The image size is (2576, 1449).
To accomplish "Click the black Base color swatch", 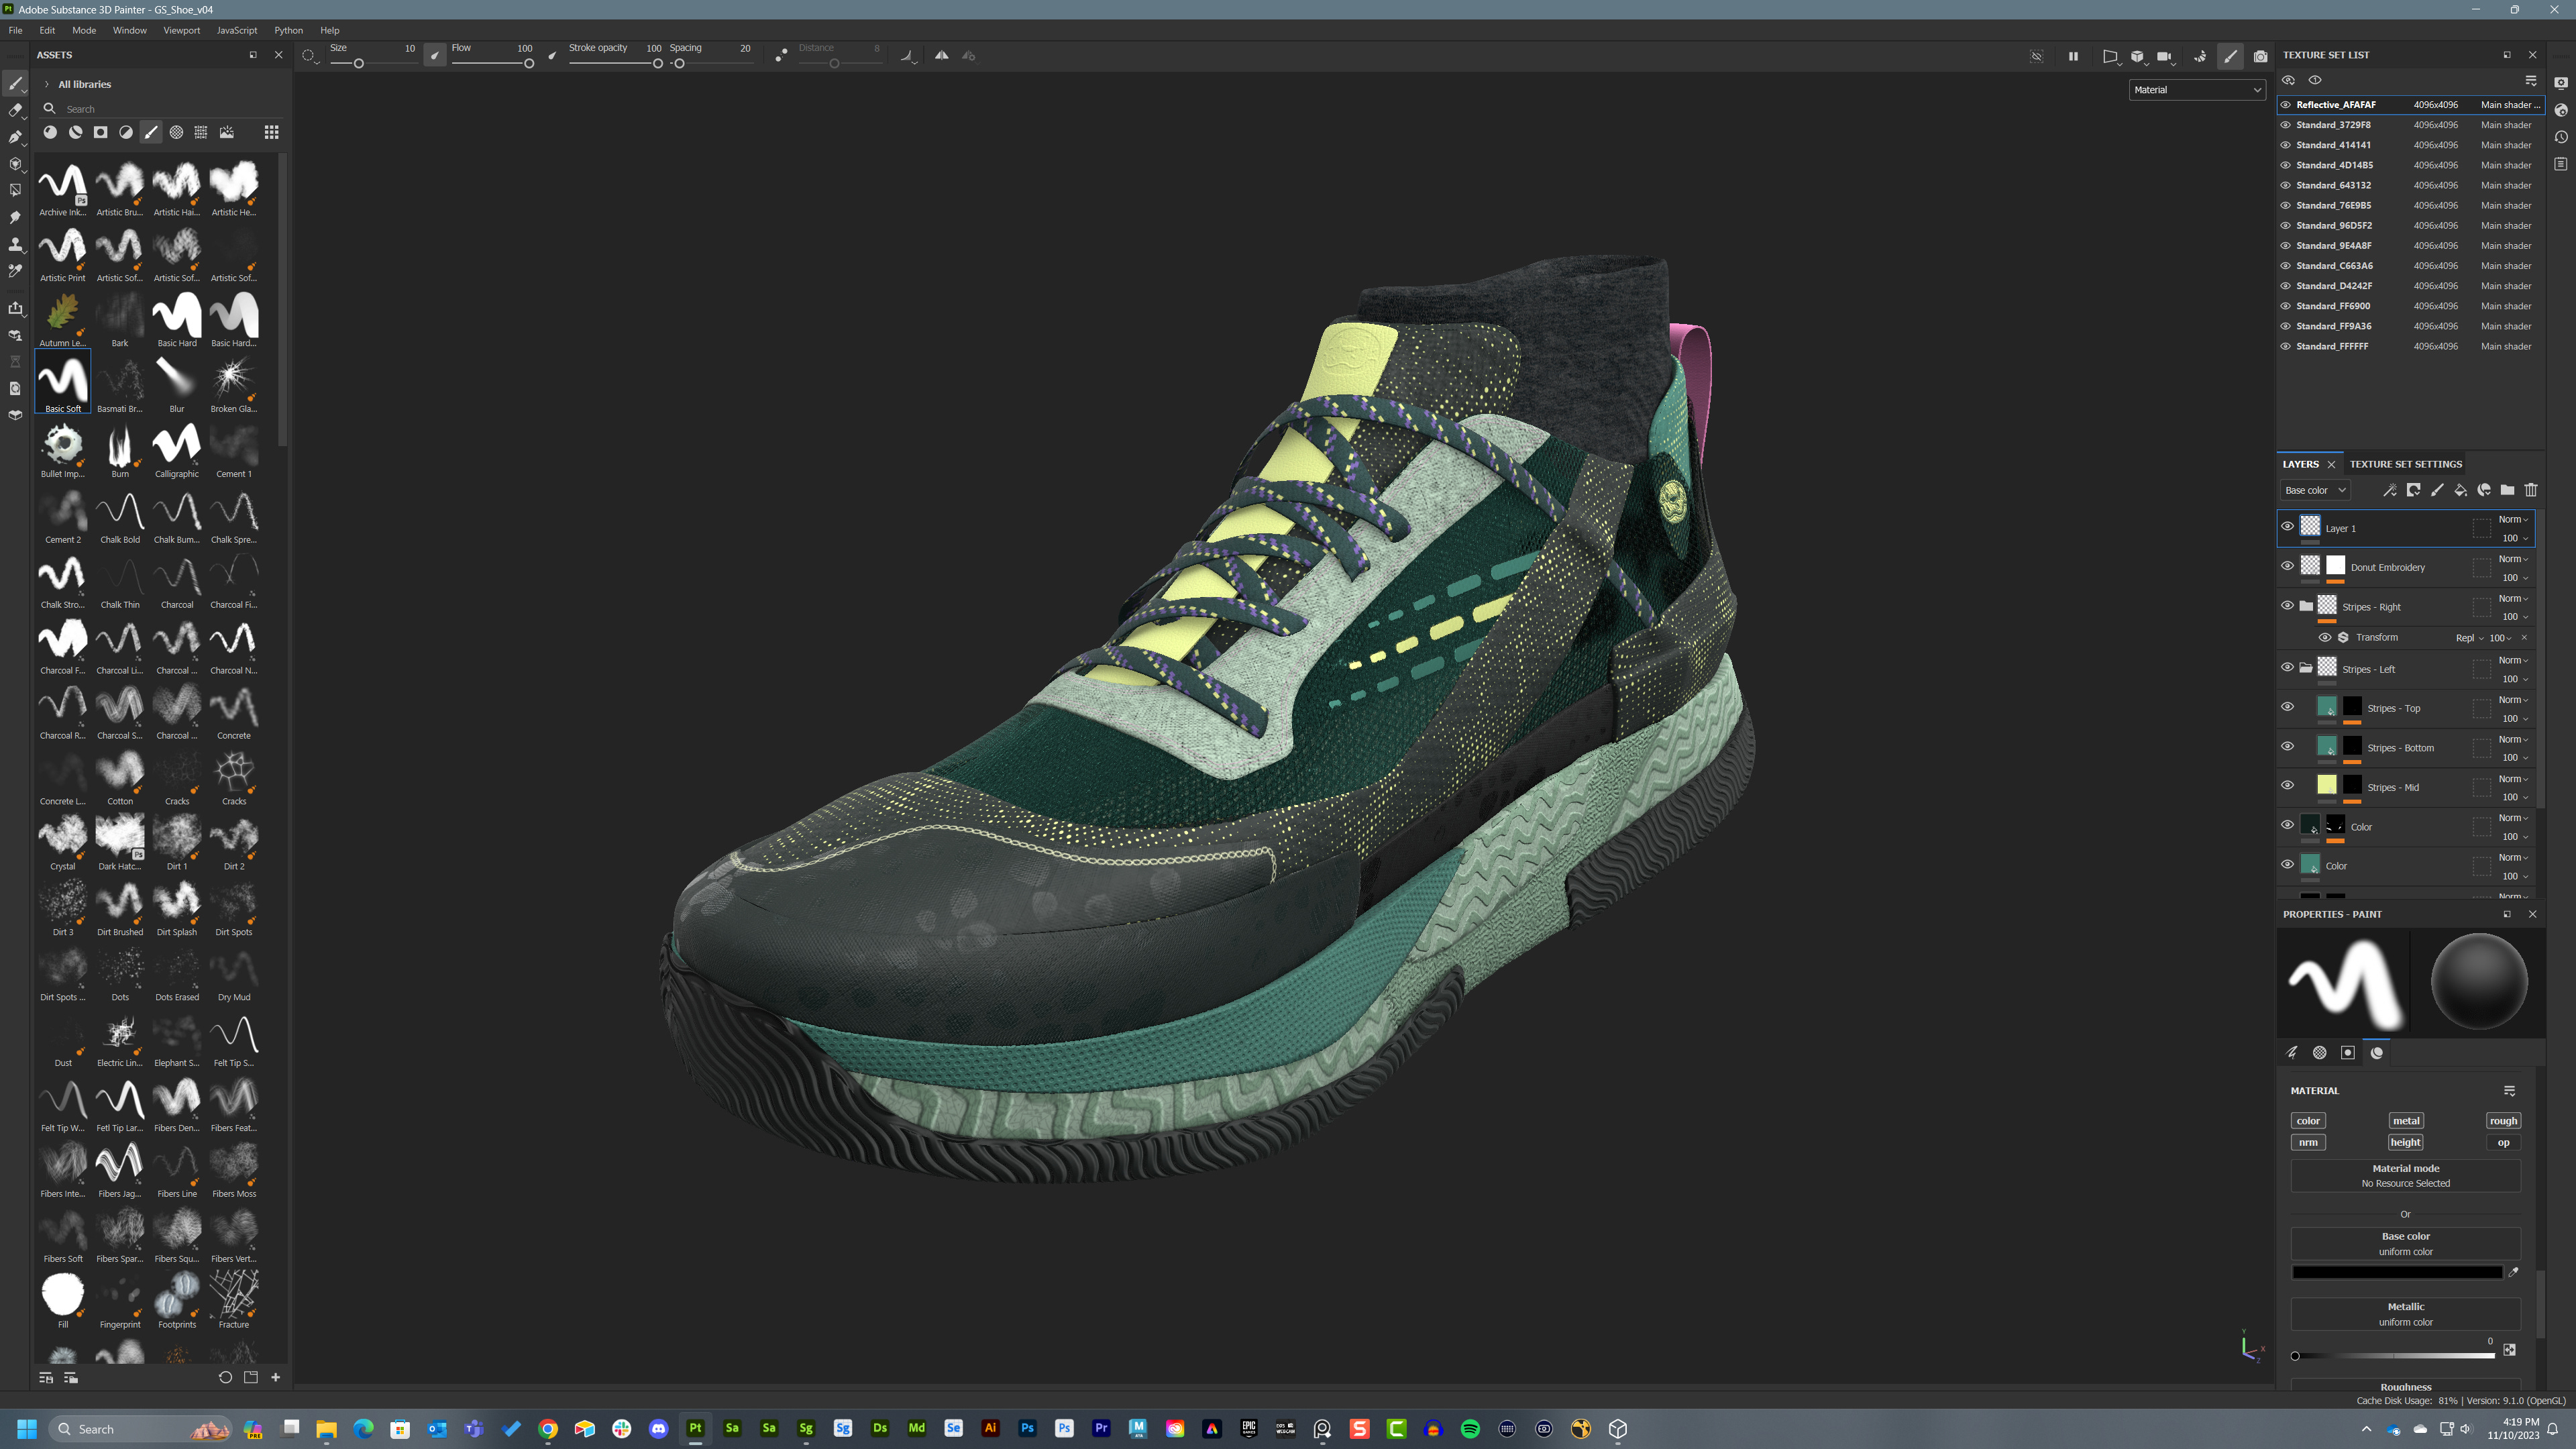I will [x=2396, y=1273].
